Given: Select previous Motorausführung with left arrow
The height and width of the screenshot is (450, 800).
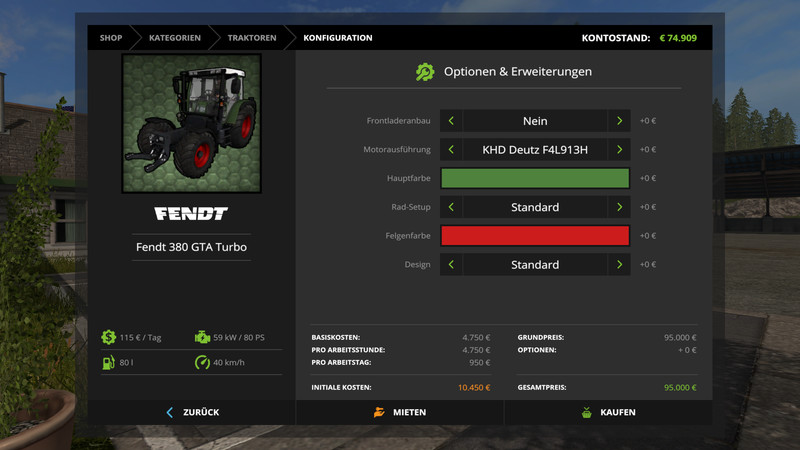Looking at the screenshot, I should click(451, 150).
